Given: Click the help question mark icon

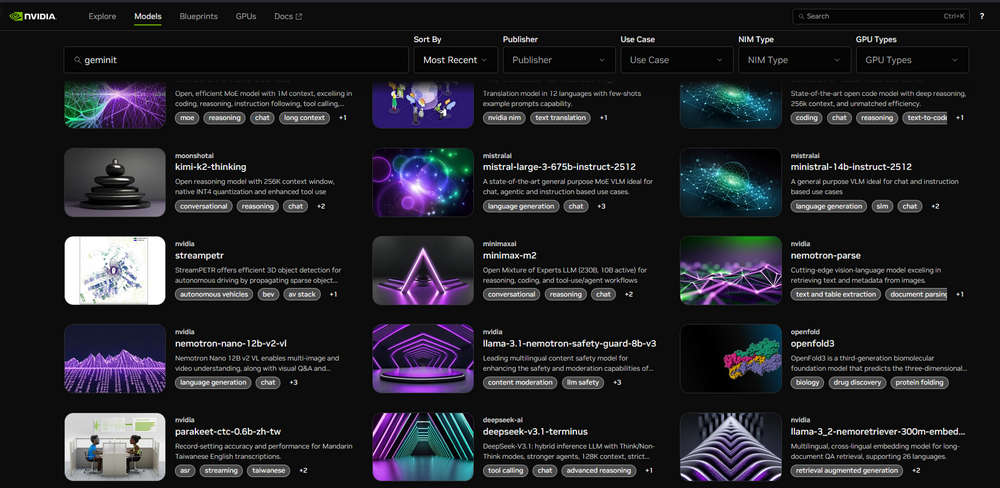Looking at the screenshot, I should [982, 17].
